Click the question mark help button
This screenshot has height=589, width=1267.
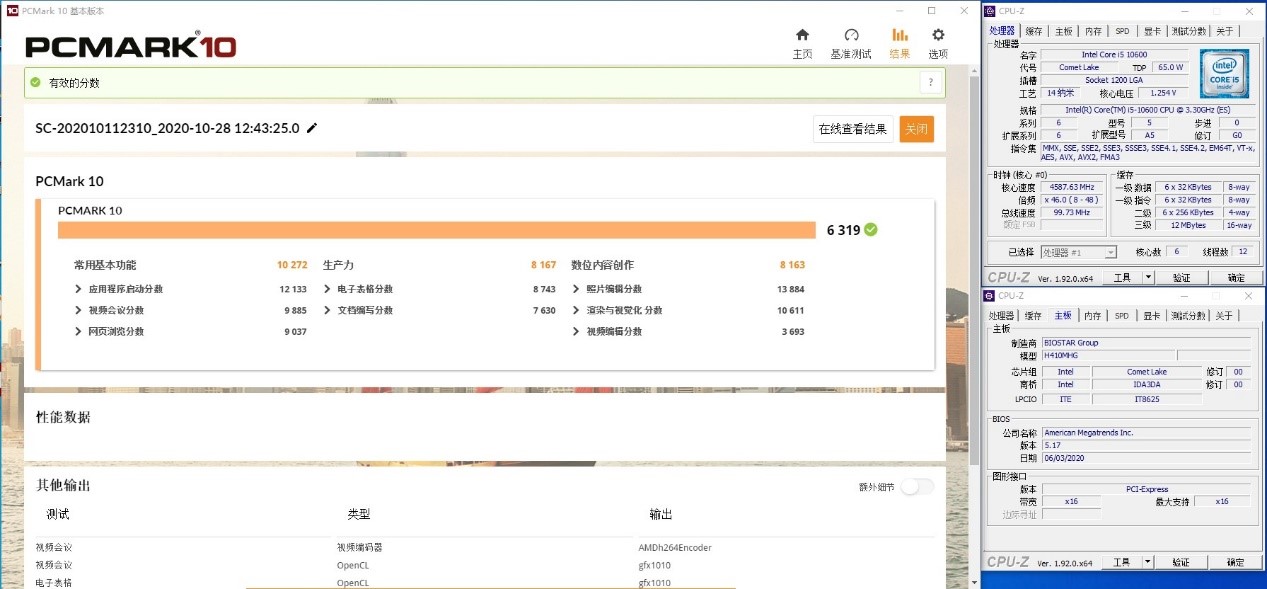click(x=931, y=83)
